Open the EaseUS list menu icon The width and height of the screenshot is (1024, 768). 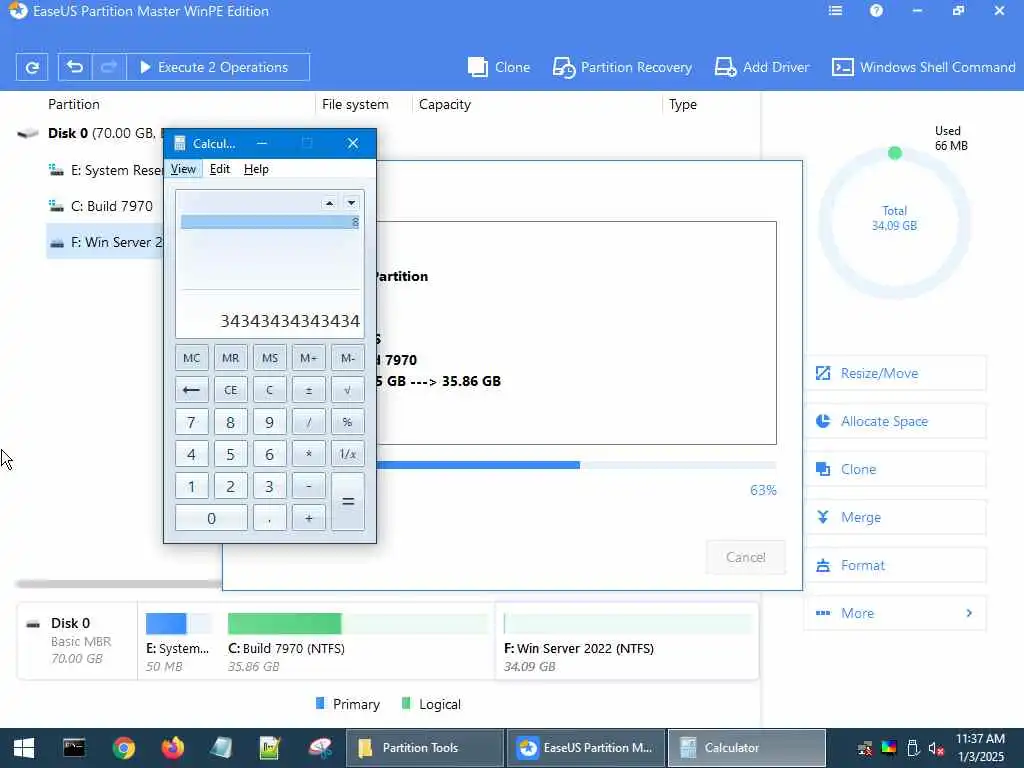tap(835, 11)
